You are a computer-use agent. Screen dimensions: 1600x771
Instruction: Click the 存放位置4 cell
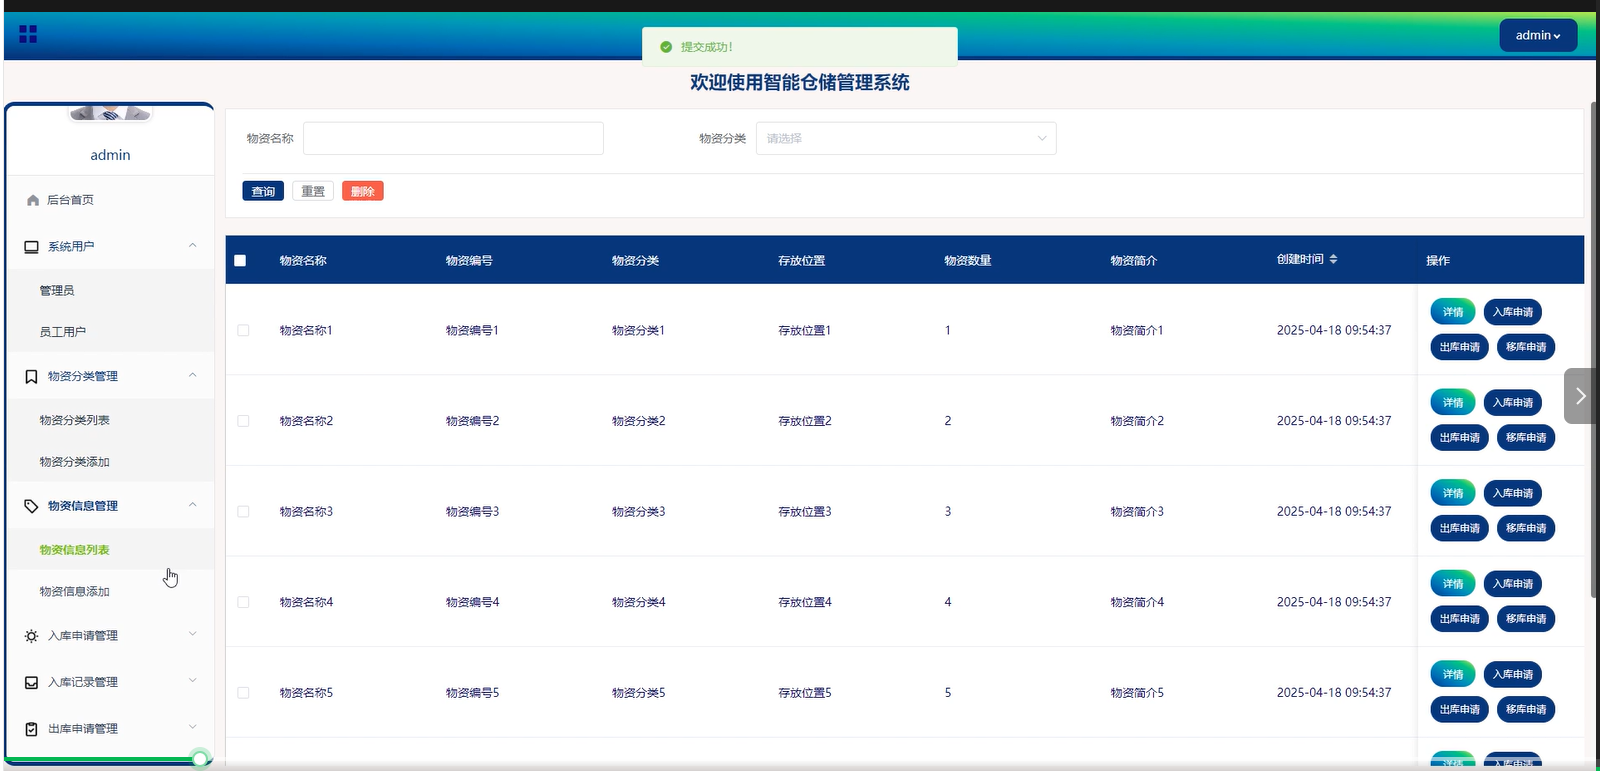coord(805,602)
